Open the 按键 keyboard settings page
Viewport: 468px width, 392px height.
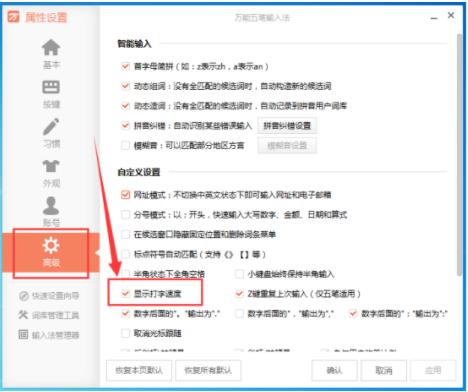pos(51,94)
